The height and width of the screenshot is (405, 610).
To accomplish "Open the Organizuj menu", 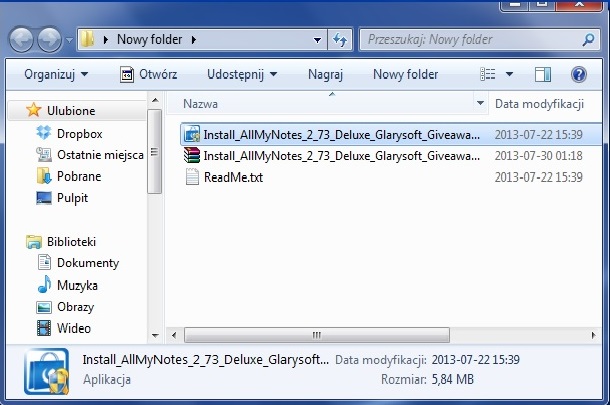I will [x=56, y=74].
